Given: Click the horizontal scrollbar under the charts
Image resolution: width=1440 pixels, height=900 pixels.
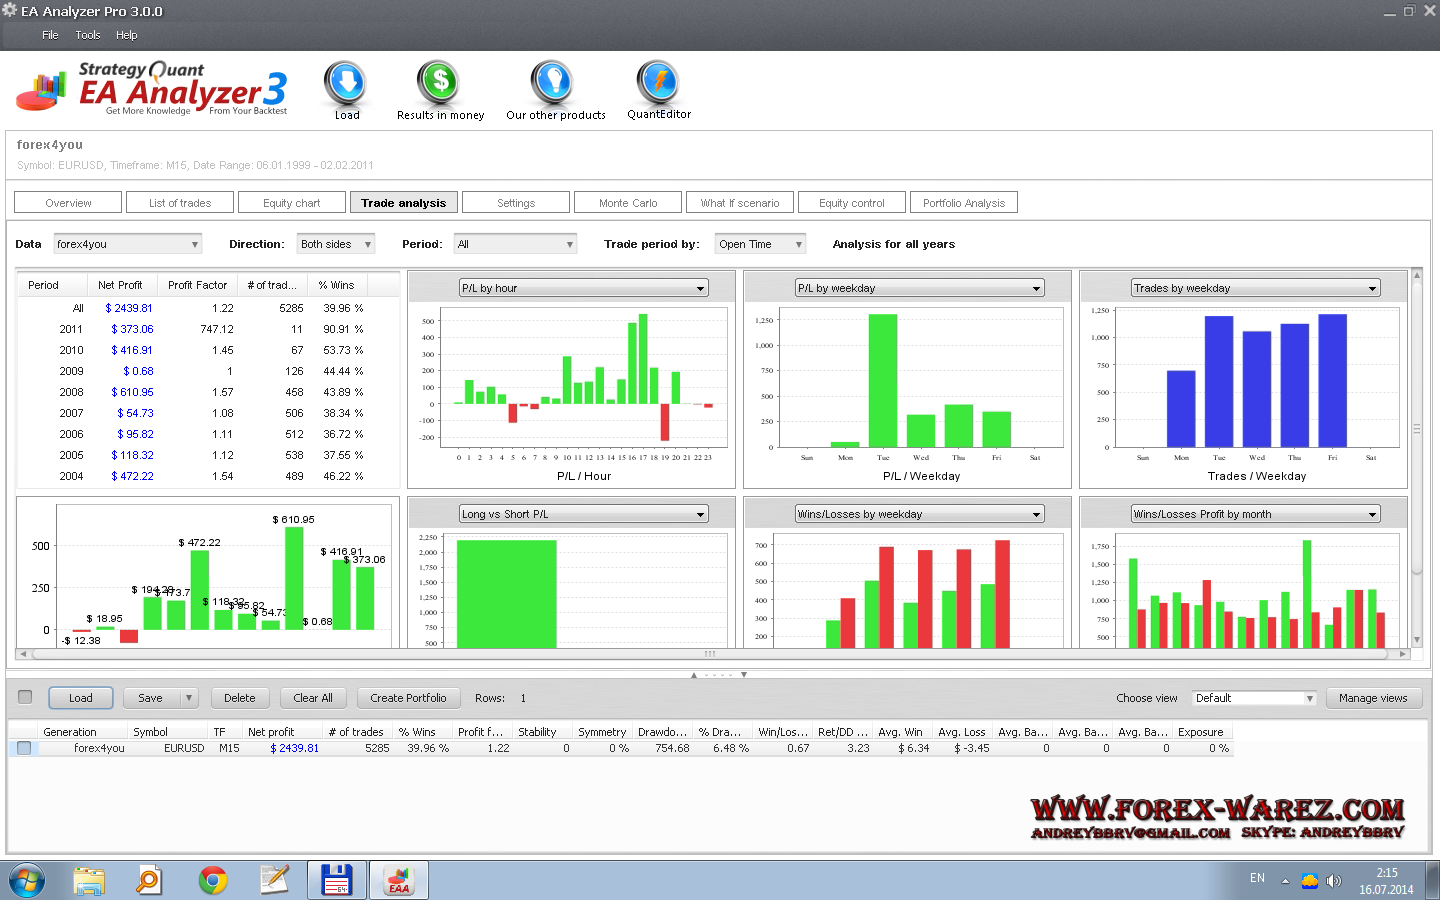Looking at the screenshot, I should (x=710, y=654).
